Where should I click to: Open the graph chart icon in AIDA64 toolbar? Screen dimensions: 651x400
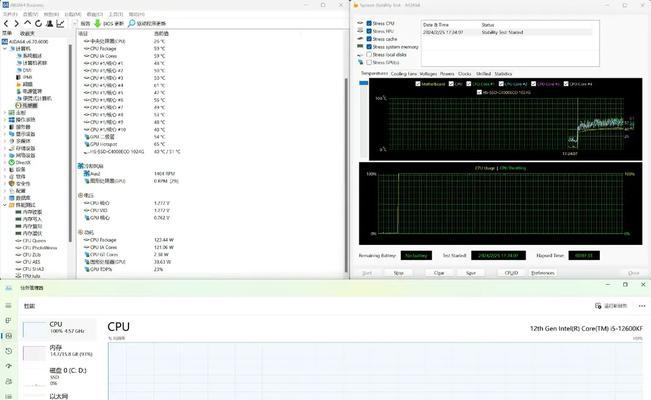(60, 24)
